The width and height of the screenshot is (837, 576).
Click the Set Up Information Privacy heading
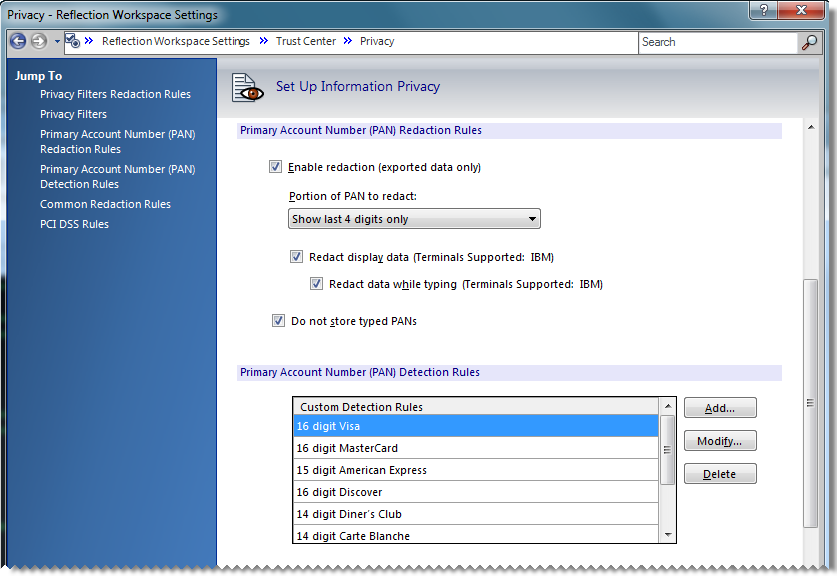[358, 86]
